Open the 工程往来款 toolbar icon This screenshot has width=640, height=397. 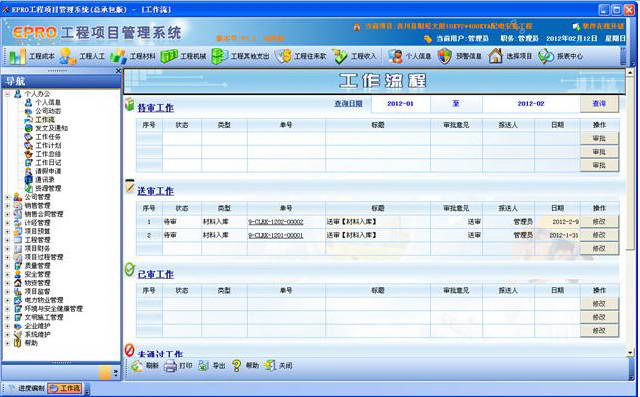pyautogui.click(x=283, y=56)
